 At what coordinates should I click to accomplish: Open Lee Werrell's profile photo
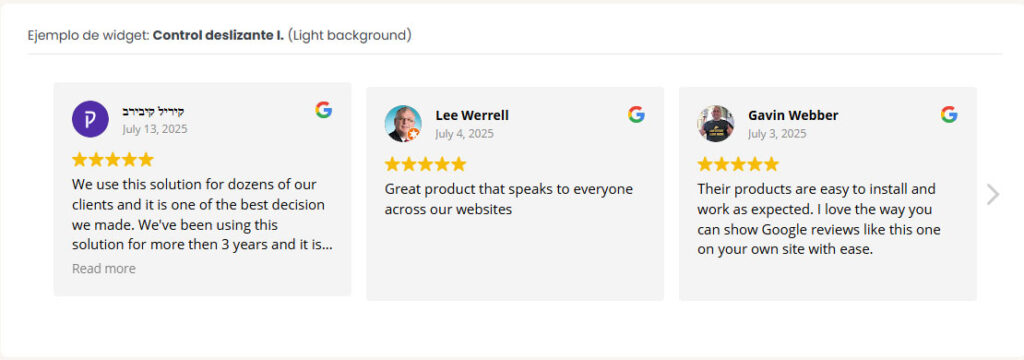(403, 123)
